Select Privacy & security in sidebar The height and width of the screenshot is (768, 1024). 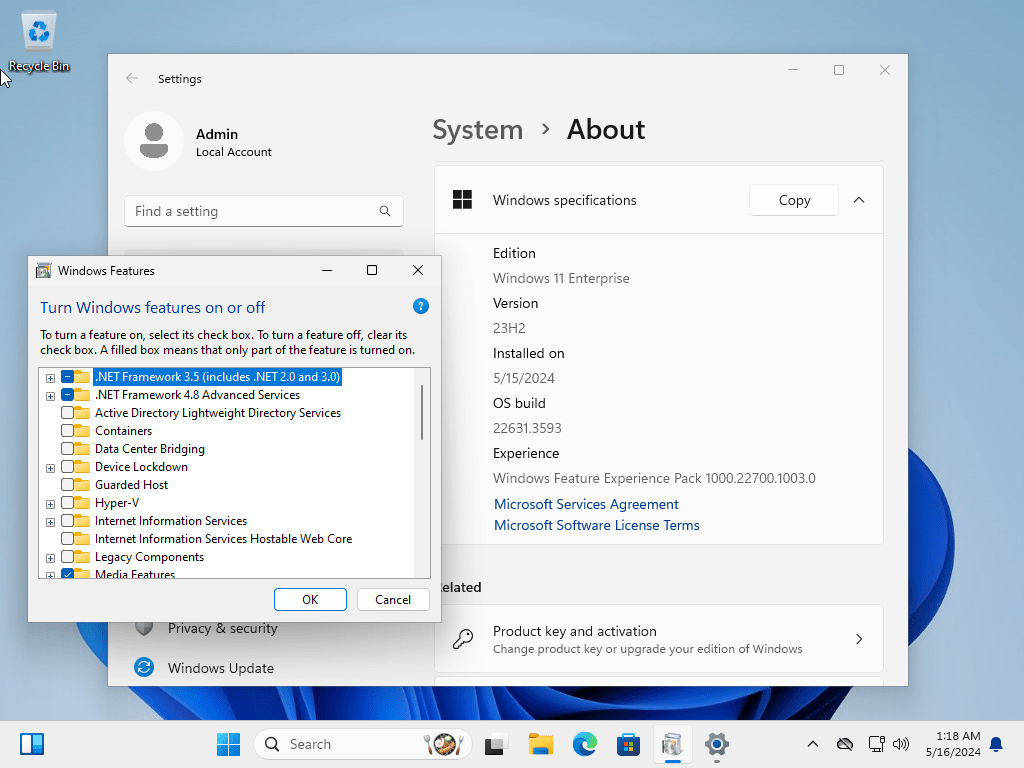(222, 628)
